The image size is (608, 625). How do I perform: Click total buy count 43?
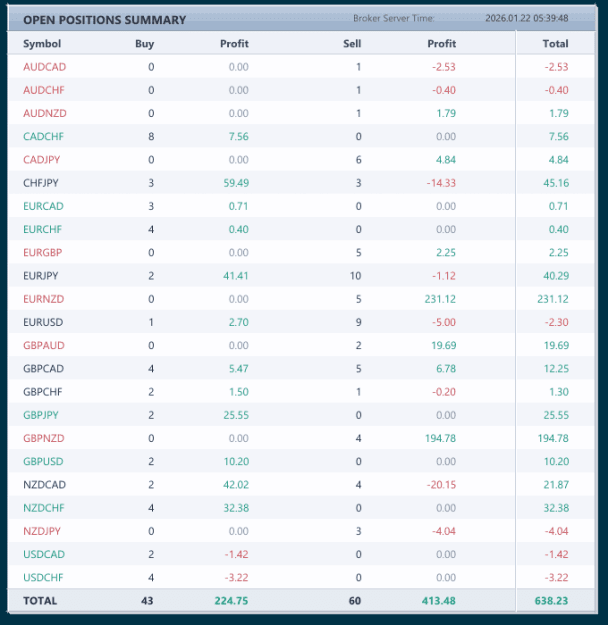(x=147, y=601)
